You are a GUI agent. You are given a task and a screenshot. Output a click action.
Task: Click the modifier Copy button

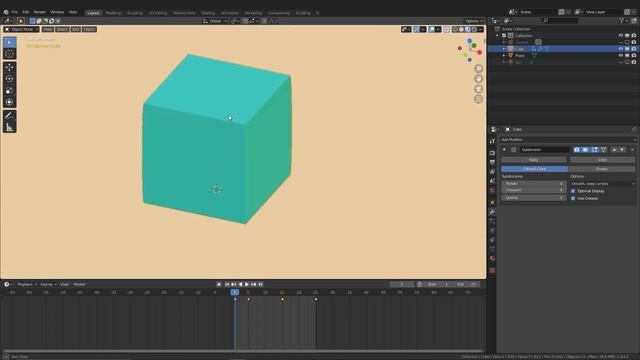(x=602, y=160)
